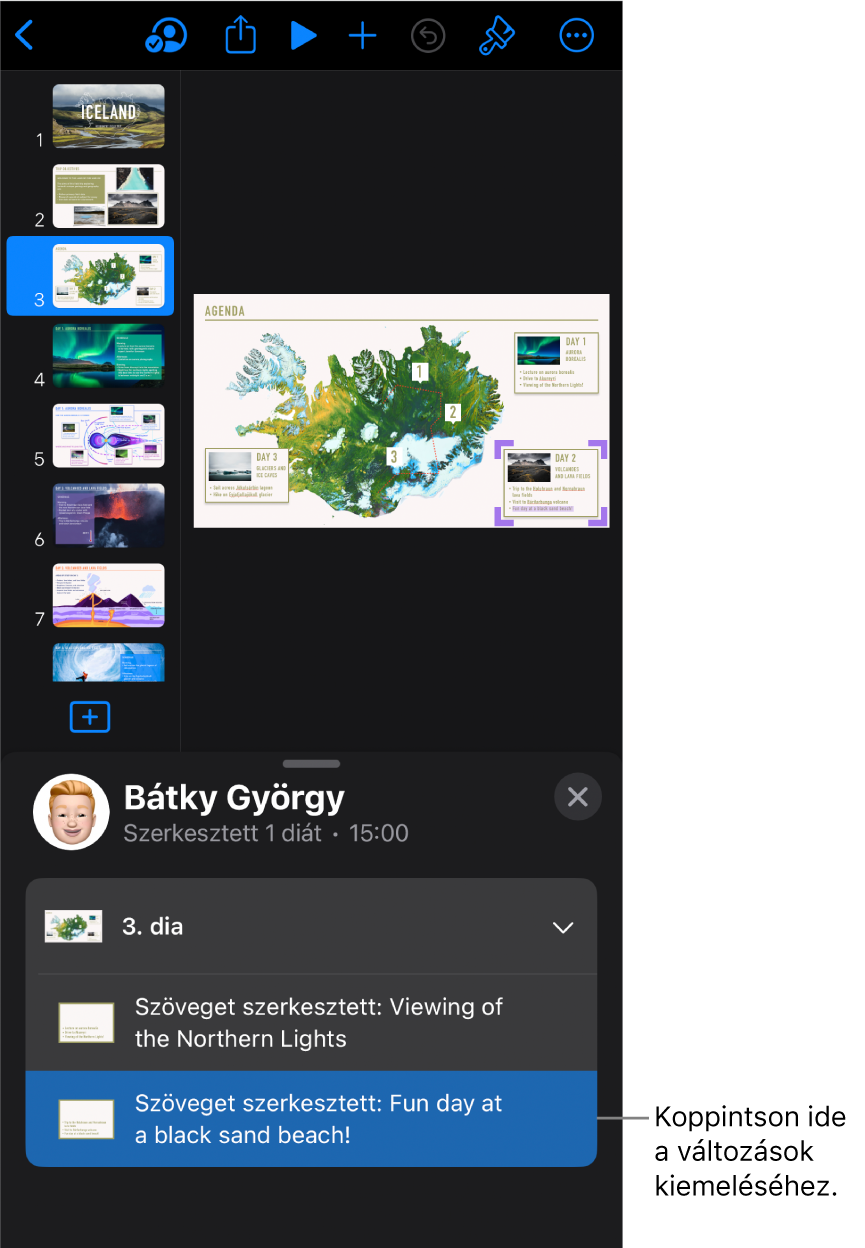
Task: Tap the share icon
Action: (240, 36)
